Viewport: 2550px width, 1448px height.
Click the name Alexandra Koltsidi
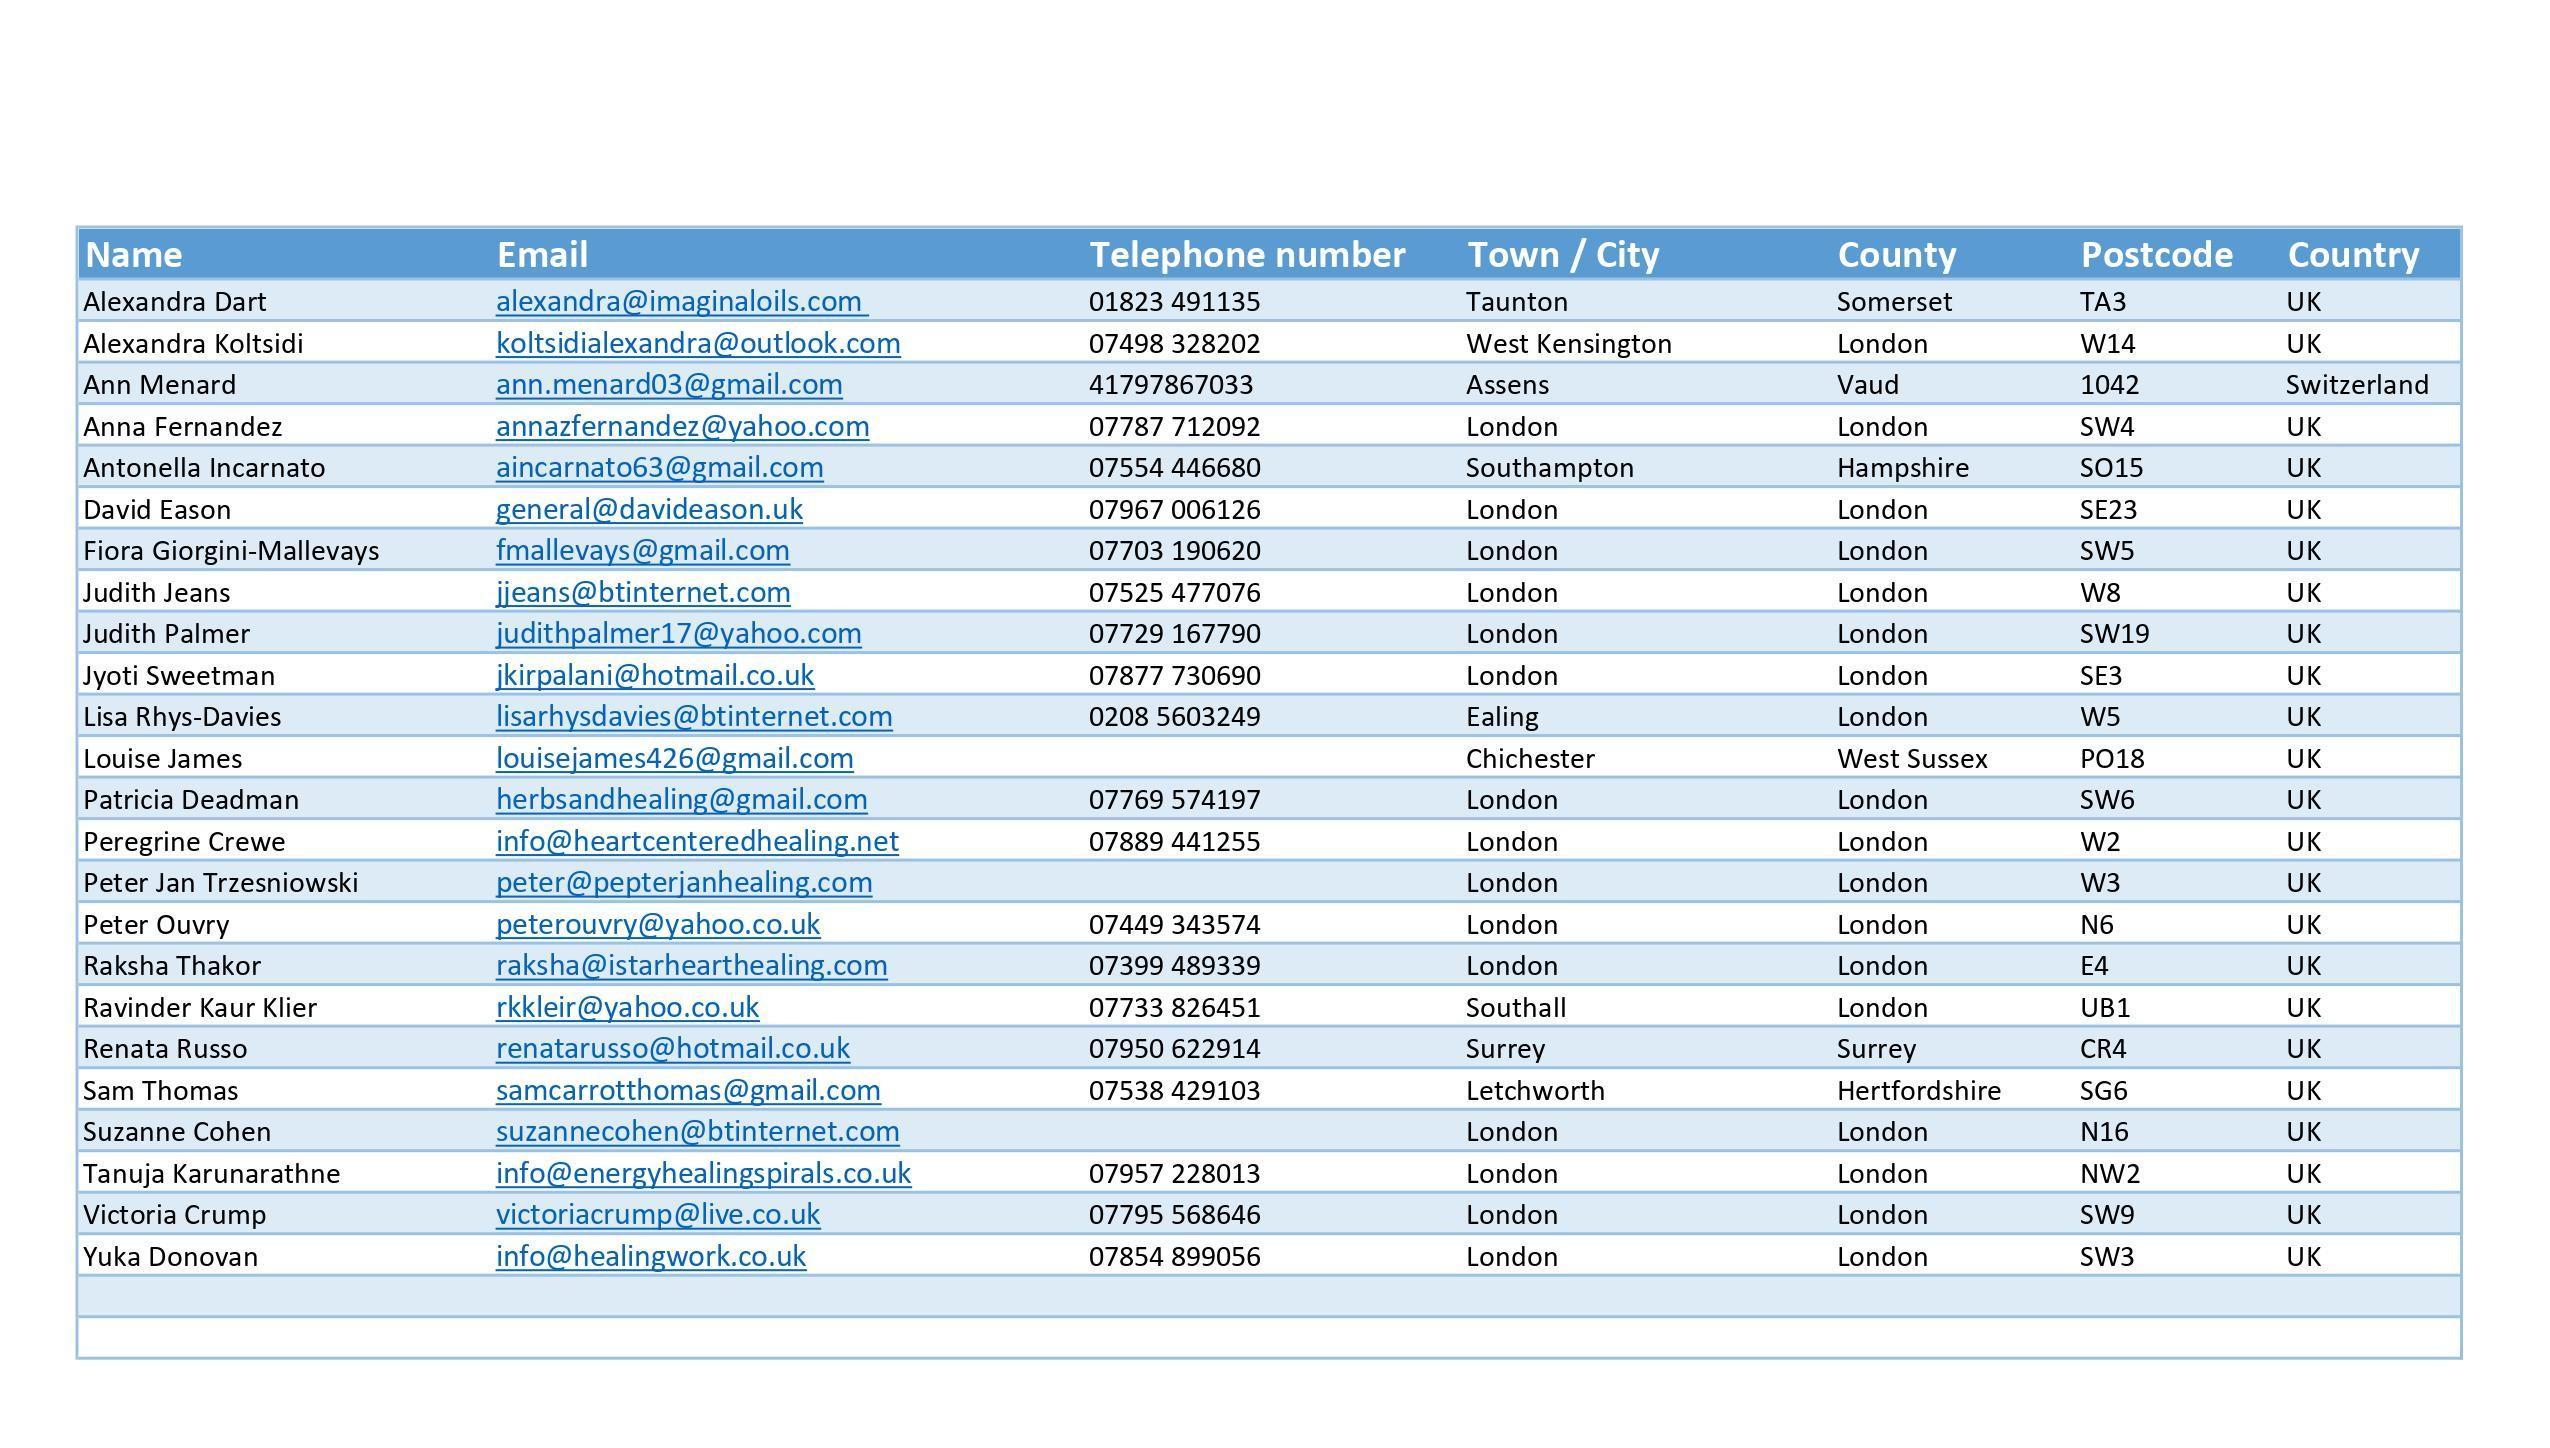coord(193,343)
